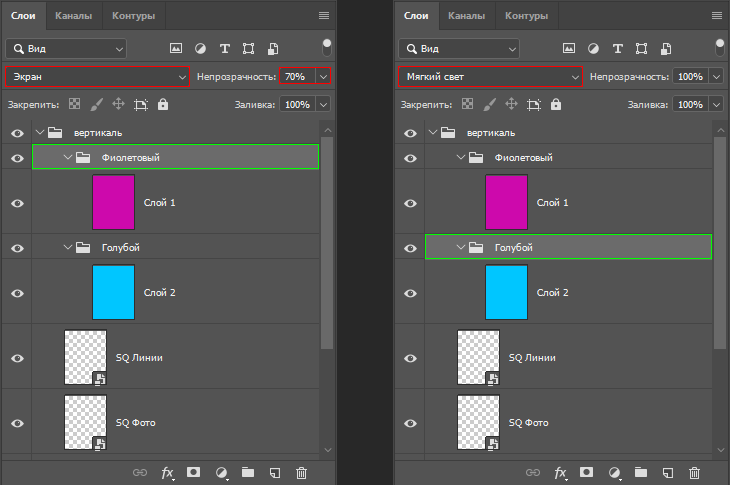Viewport: 730px width, 485px height.
Task: Lock all padlock icon in left panel
Action: point(162,104)
